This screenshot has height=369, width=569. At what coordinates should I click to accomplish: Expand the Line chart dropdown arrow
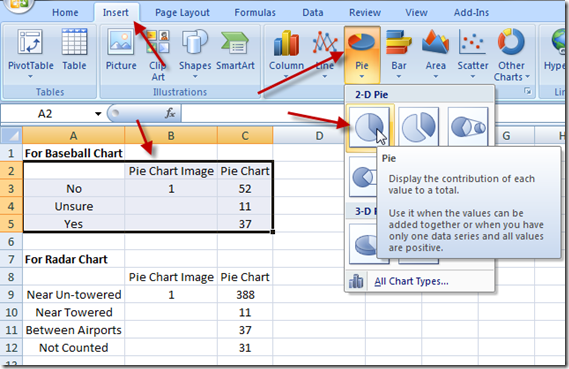point(324,77)
